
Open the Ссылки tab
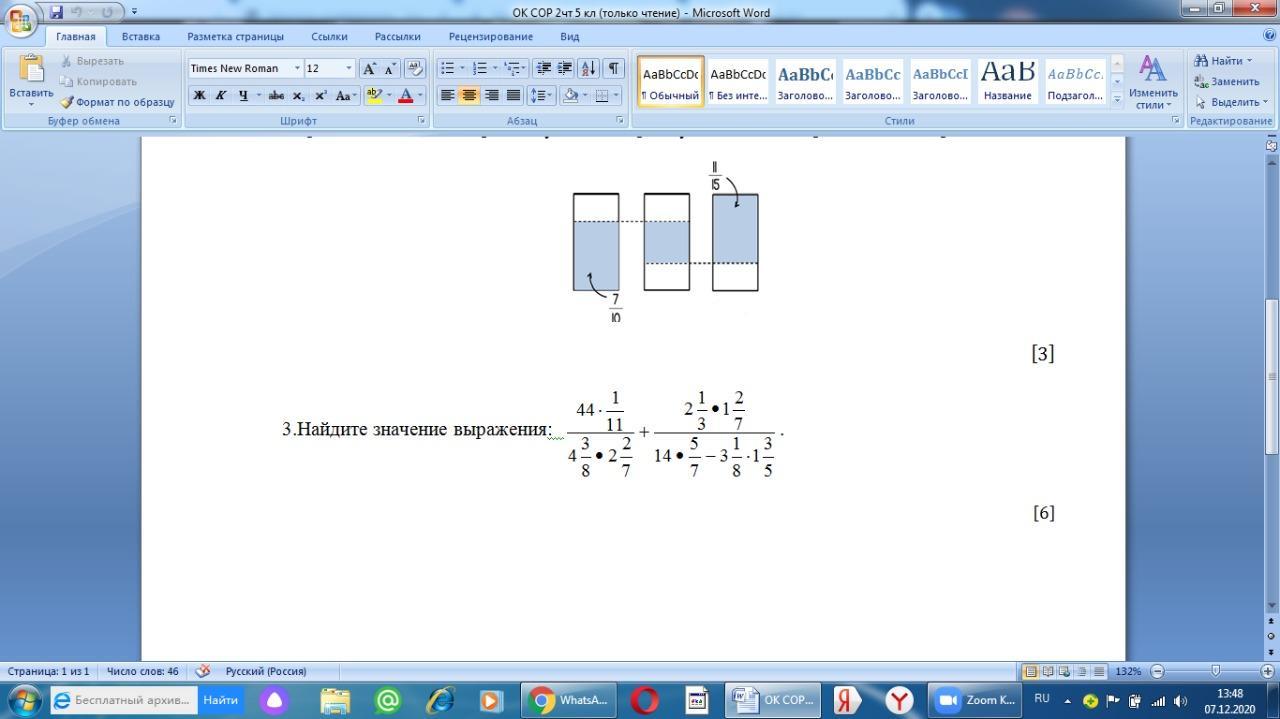pyautogui.click(x=329, y=36)
